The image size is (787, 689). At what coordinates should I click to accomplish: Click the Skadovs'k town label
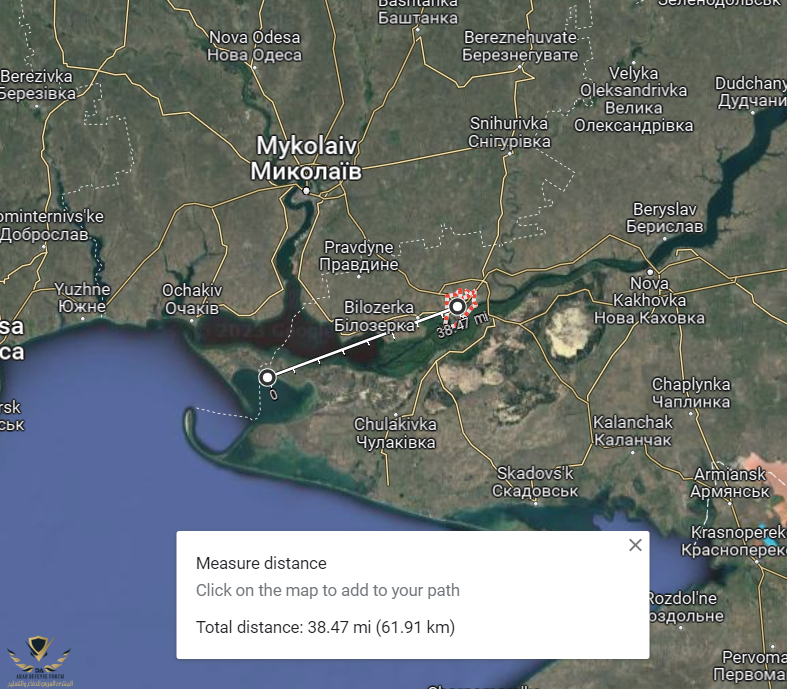pos(535,482)
